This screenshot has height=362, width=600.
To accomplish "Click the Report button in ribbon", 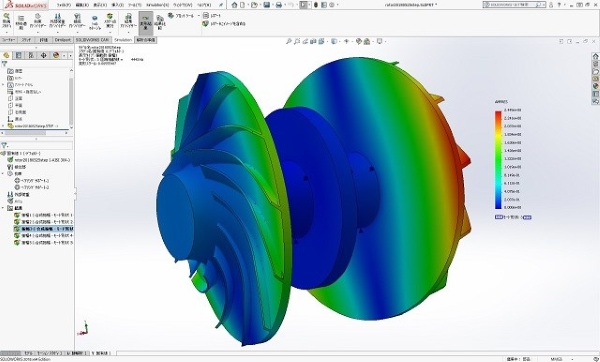I will point(212,16).
